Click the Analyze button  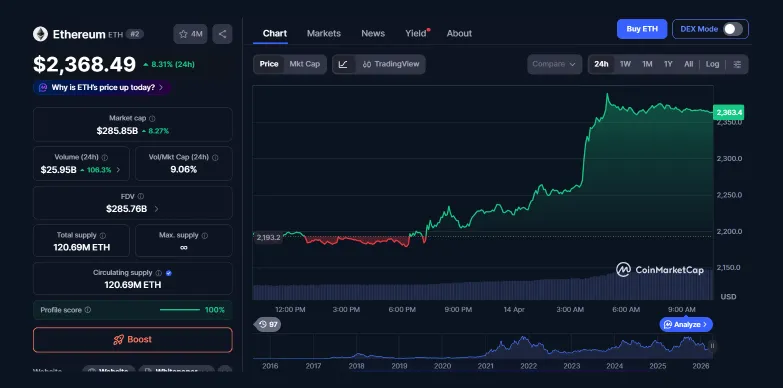686,325
